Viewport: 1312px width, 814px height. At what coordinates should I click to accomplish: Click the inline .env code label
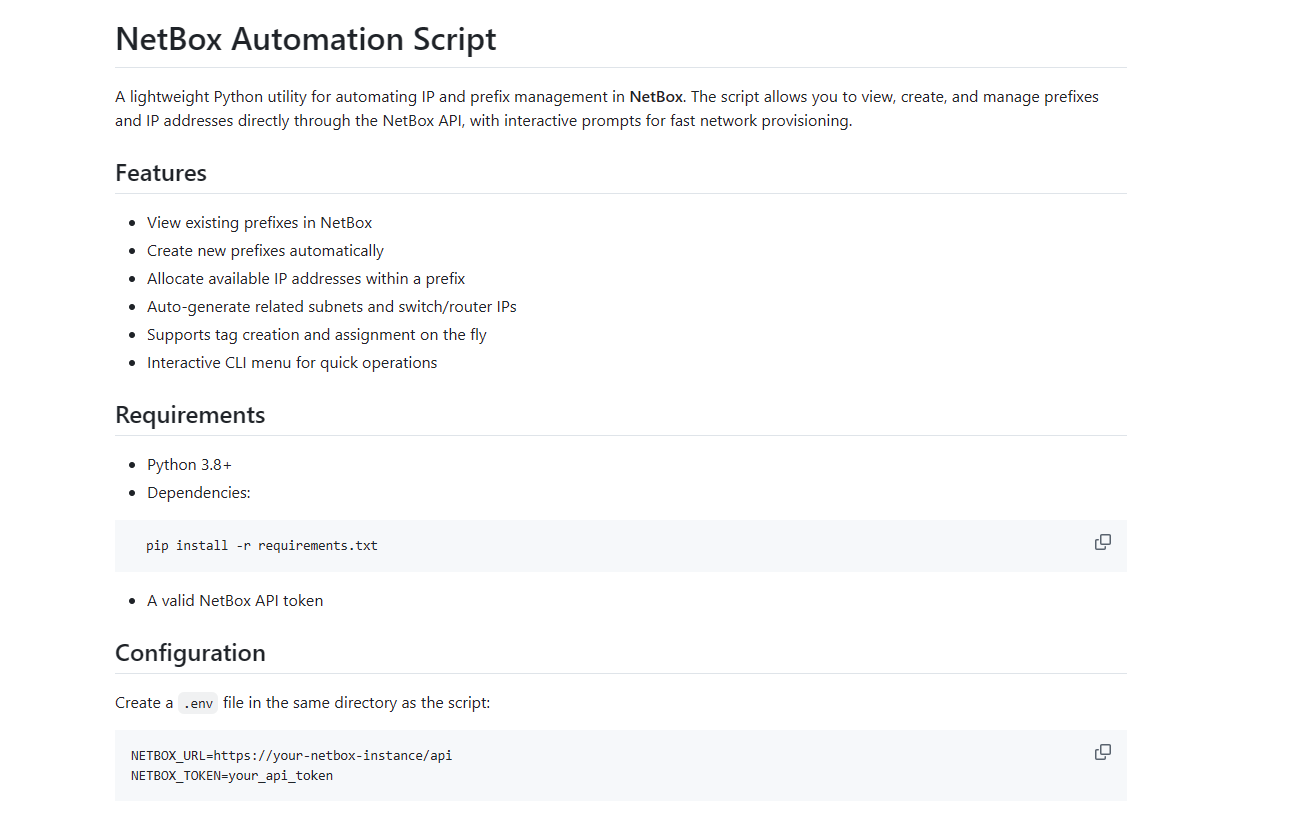point(198,703)
